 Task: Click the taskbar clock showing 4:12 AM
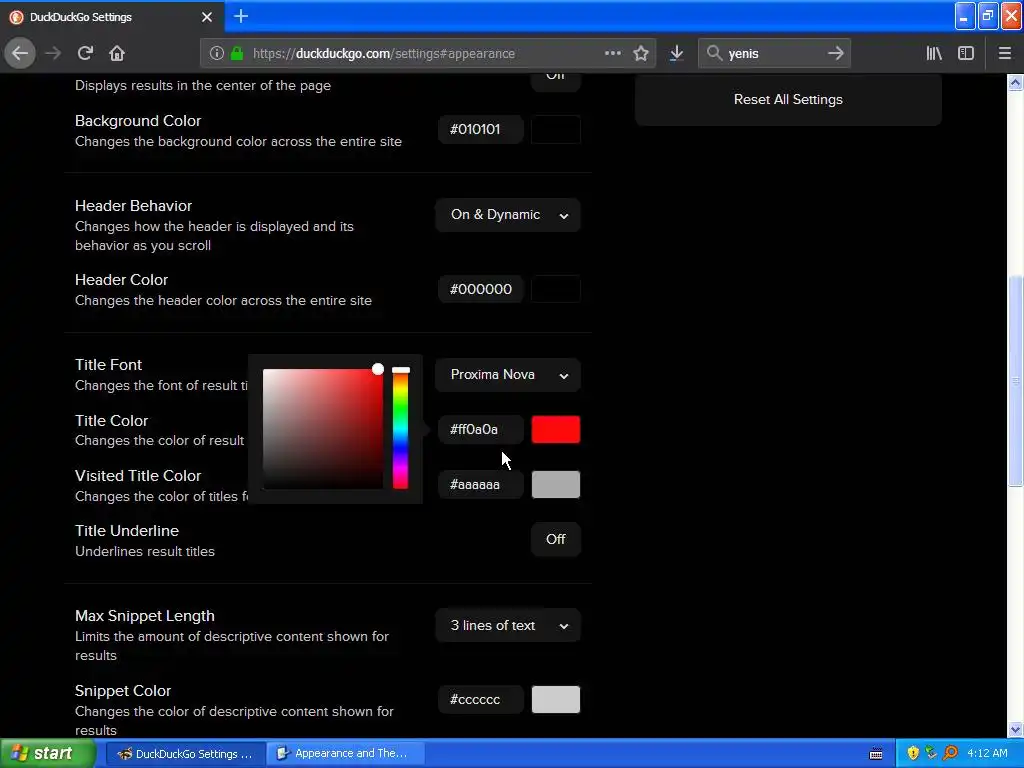coord(987,754)
